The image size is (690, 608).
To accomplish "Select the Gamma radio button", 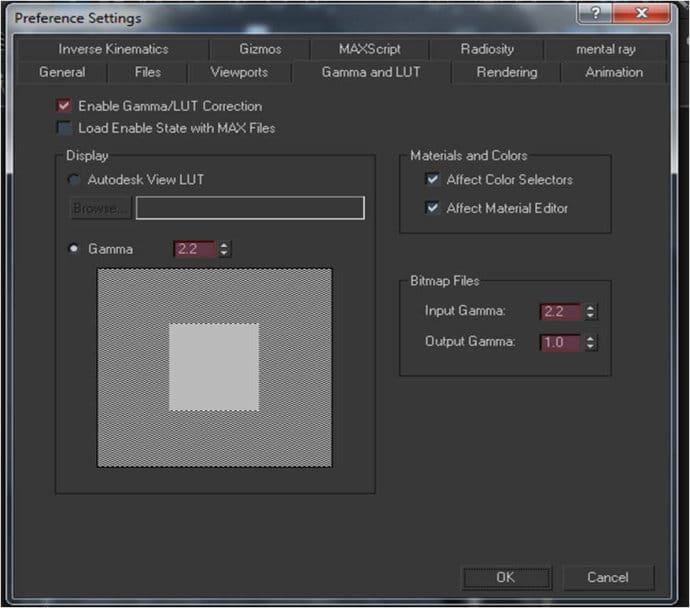I will point(73,249).
